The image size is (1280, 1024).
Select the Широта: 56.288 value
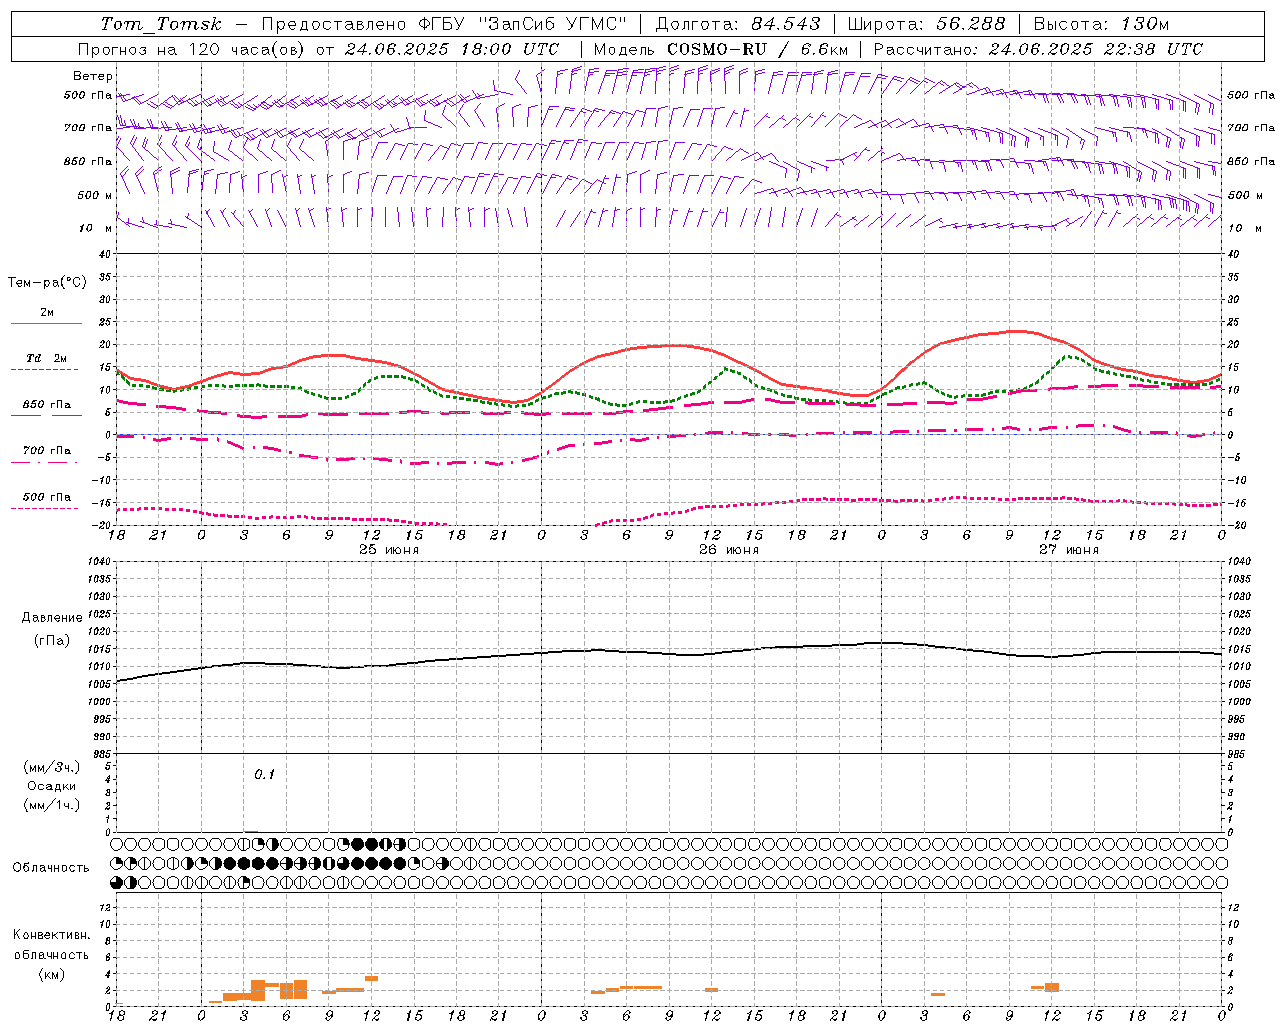[x=926, y=24]
